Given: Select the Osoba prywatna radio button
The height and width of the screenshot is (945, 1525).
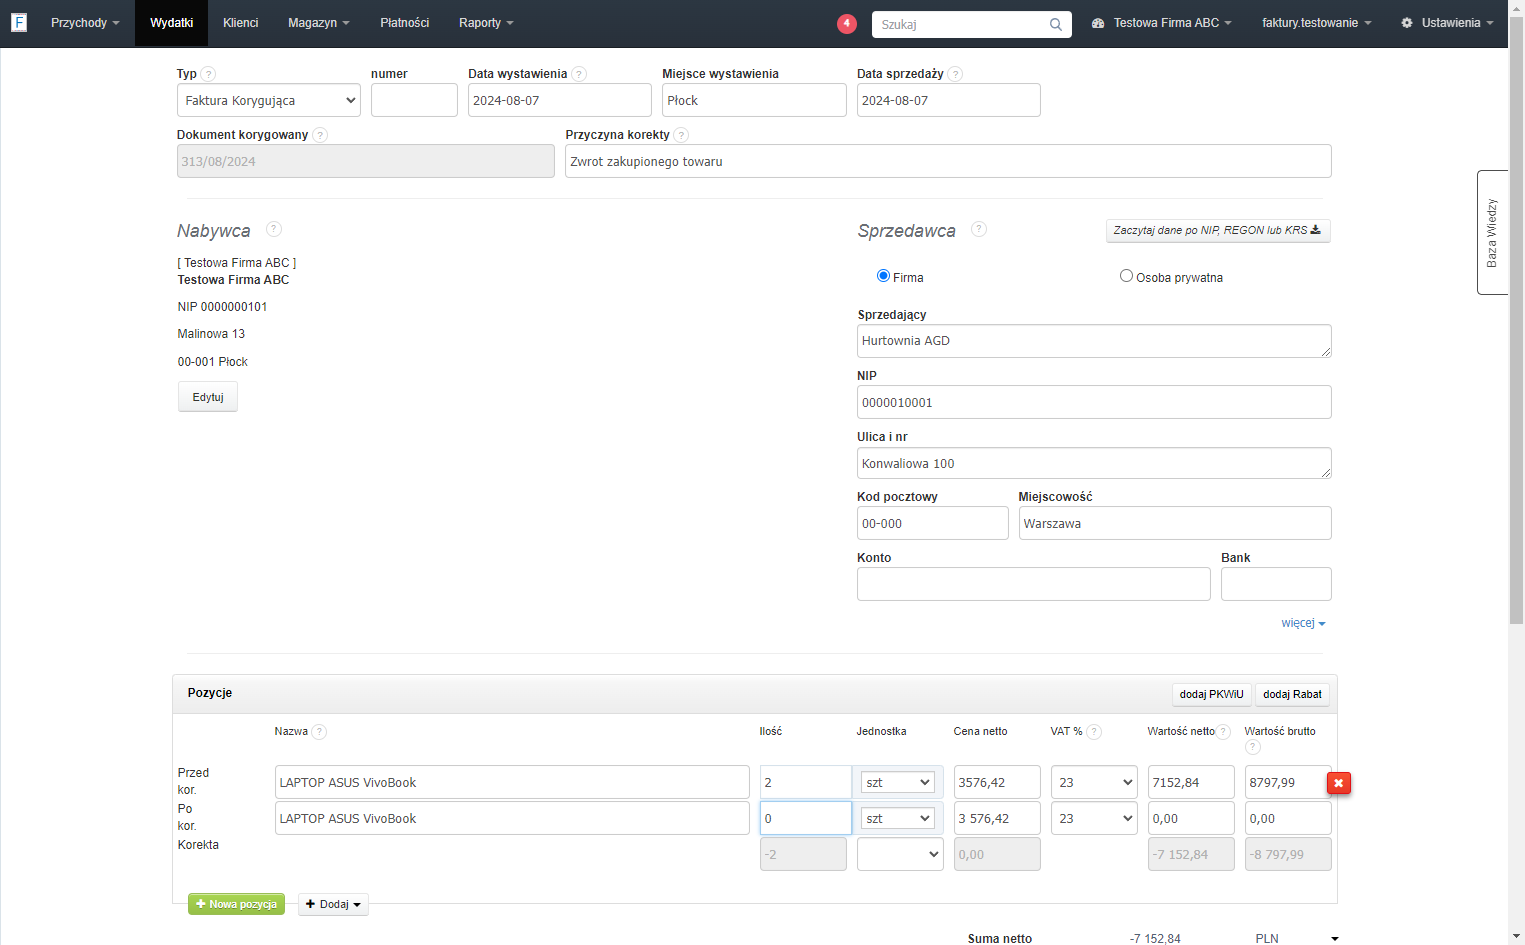Looking at the screenshot, I should click(x=1126, y=276).
